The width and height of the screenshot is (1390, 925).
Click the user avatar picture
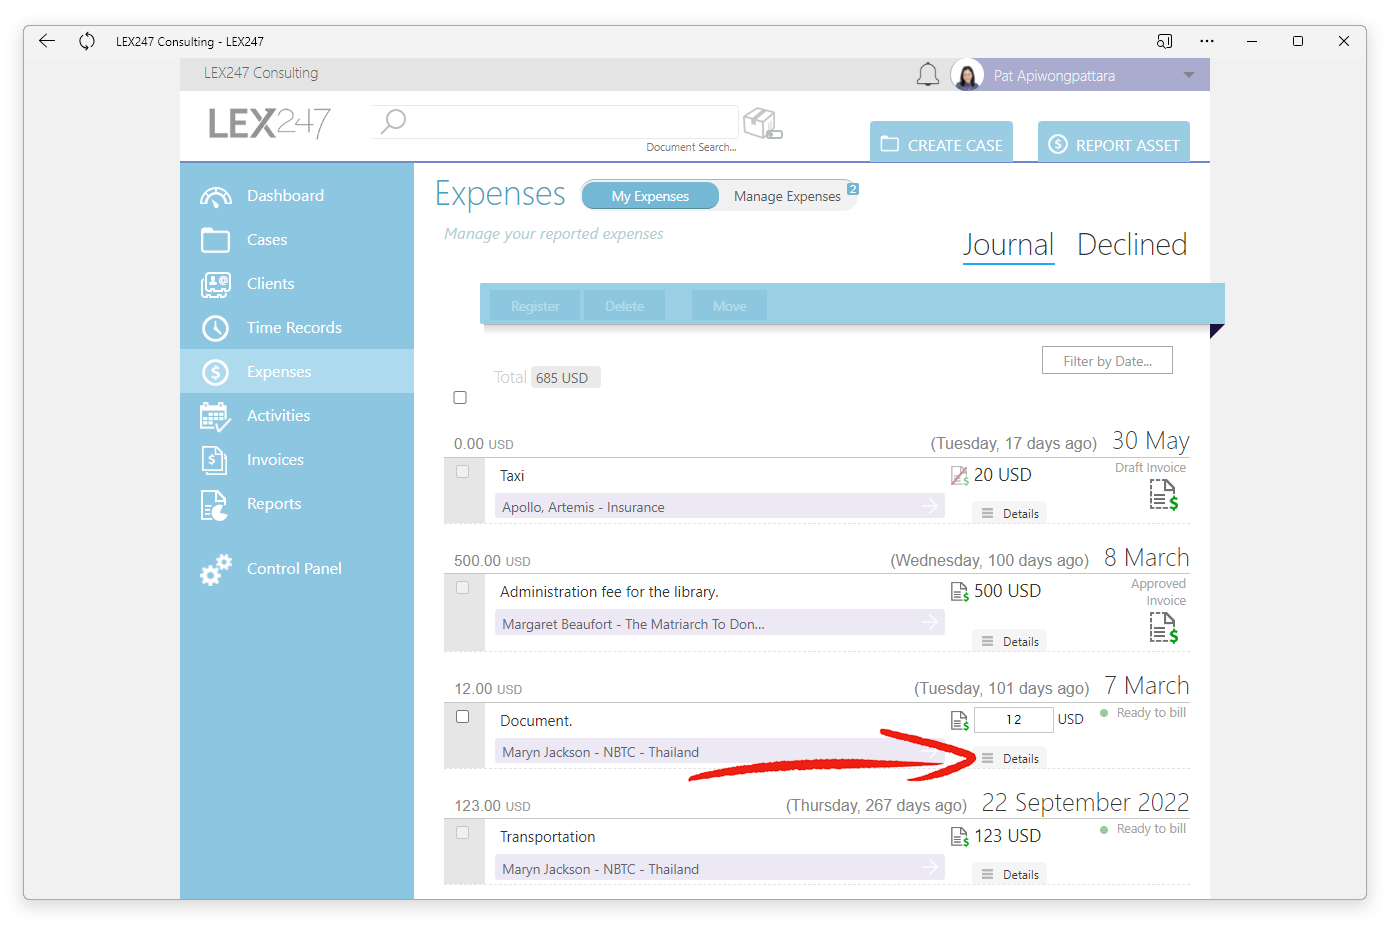pyautogui.click(x=967, y=75)
